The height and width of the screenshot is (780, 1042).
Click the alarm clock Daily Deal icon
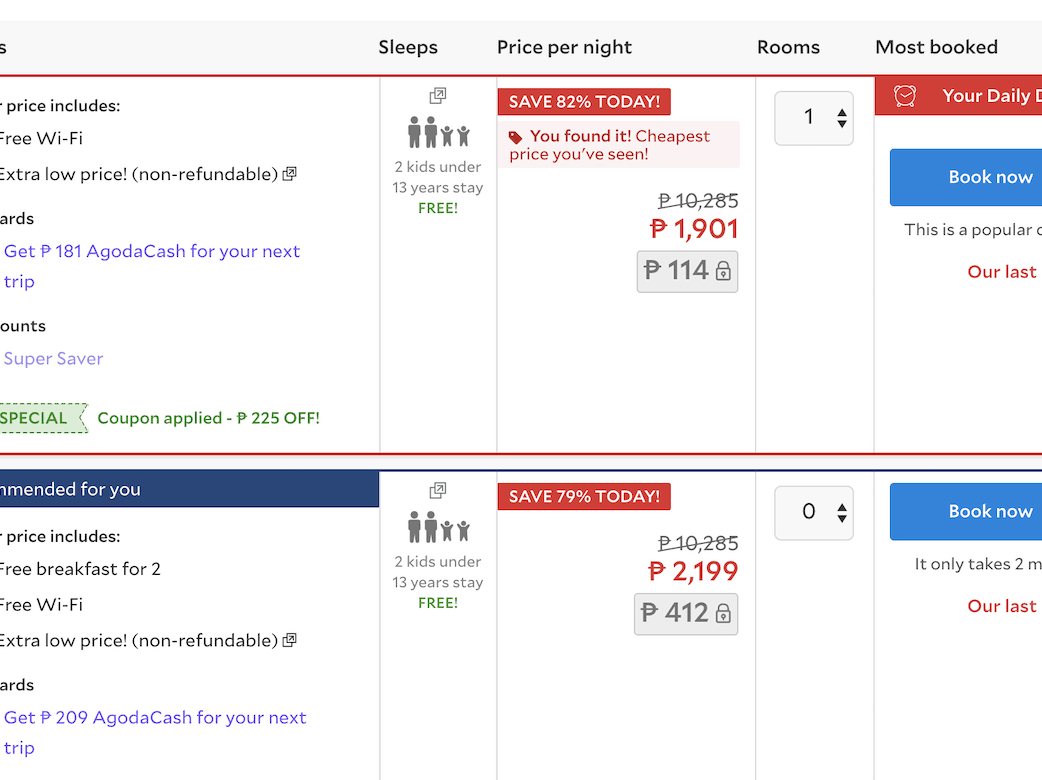[905, 96]
